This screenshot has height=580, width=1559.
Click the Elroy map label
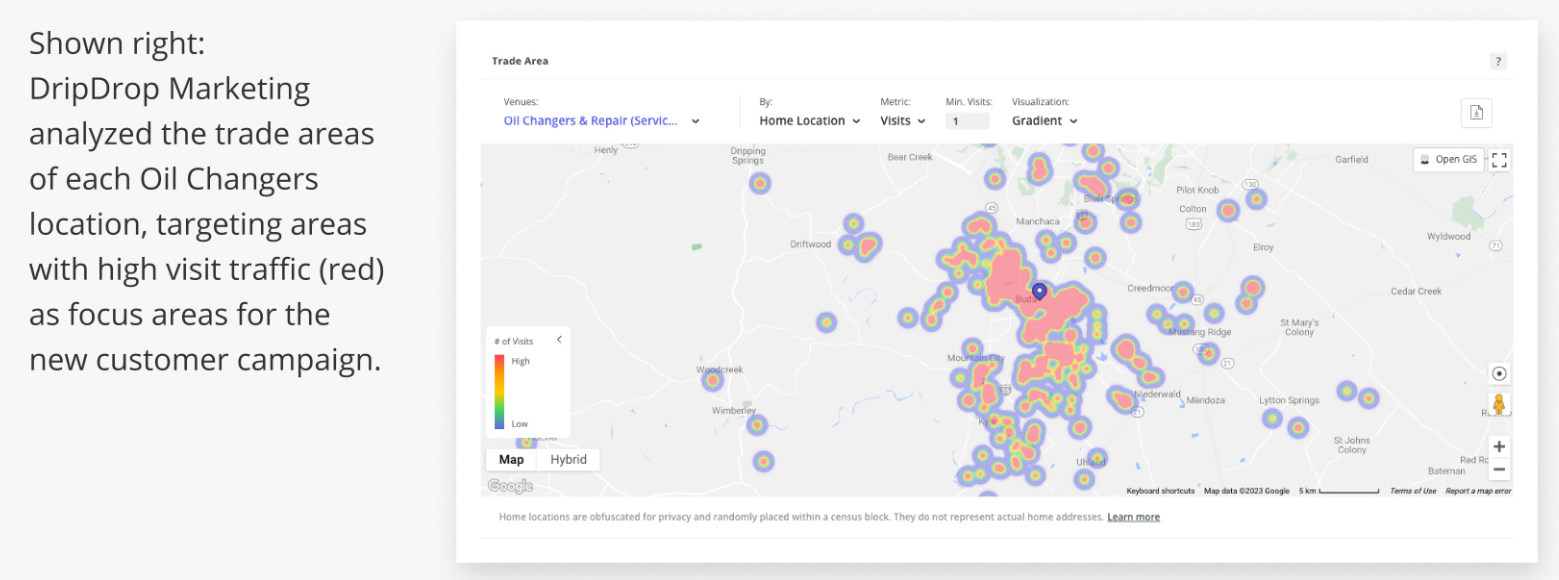point(1263,247)
